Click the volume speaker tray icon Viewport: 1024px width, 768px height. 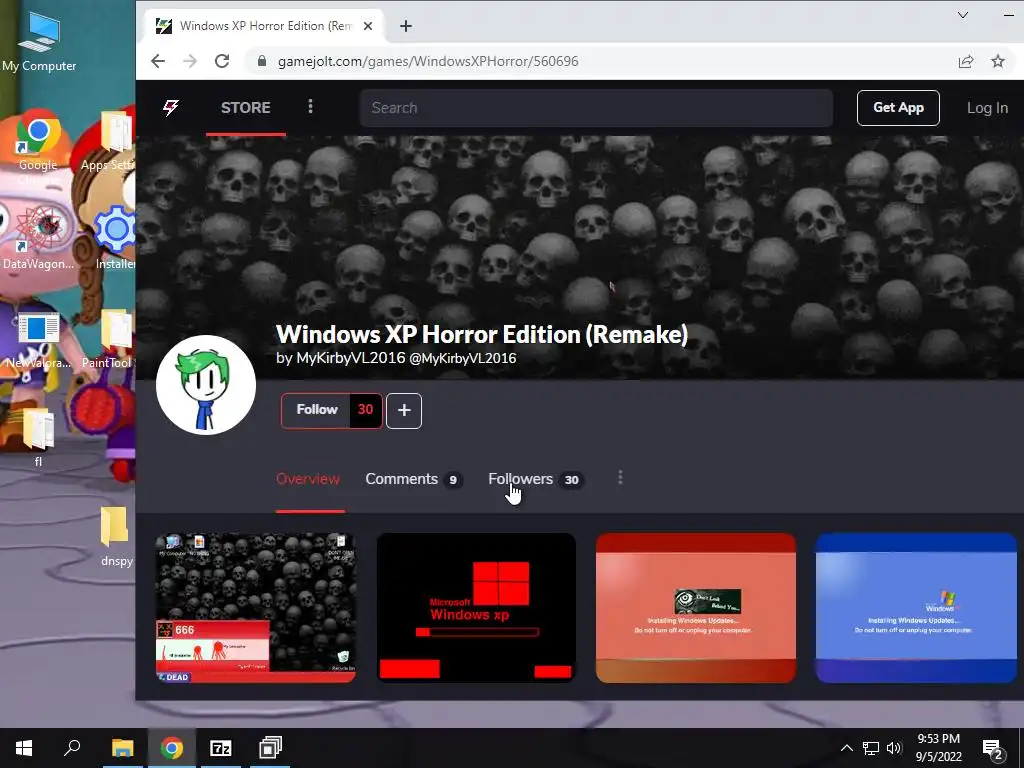pos(894,748)
